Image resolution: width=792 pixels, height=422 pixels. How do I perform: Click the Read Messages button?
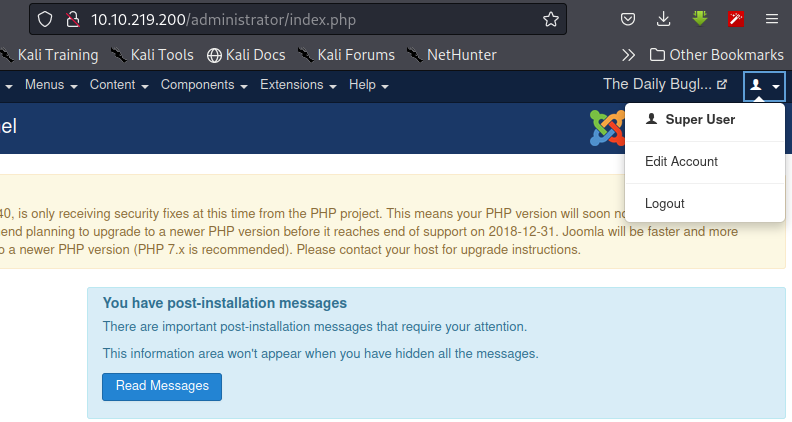(162, 387)
